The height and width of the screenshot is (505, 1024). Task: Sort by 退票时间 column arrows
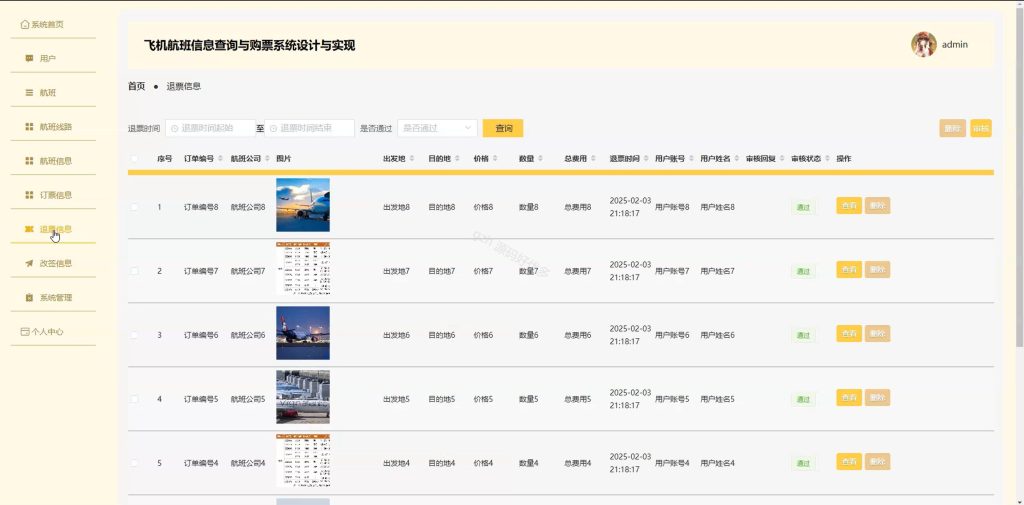click(646, 159)
